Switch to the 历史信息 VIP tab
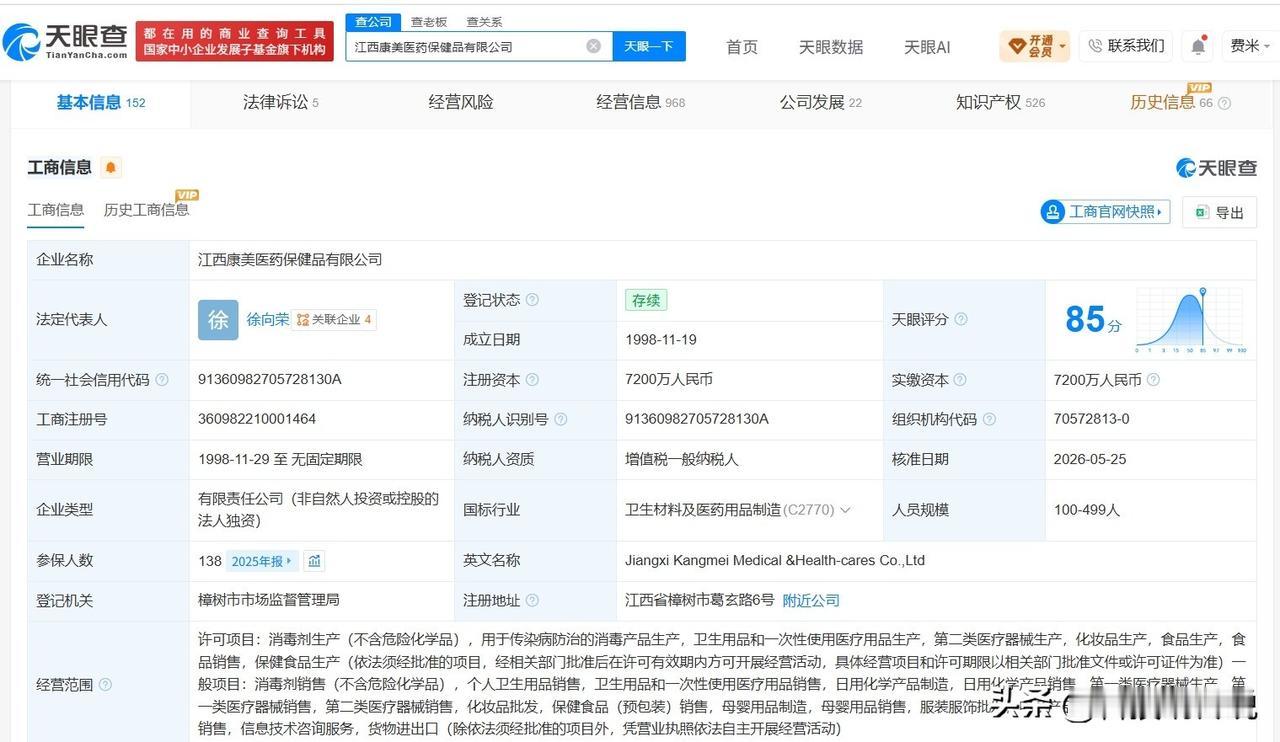This screenshot has height=742, width=1280. [x=1171, y=102]
